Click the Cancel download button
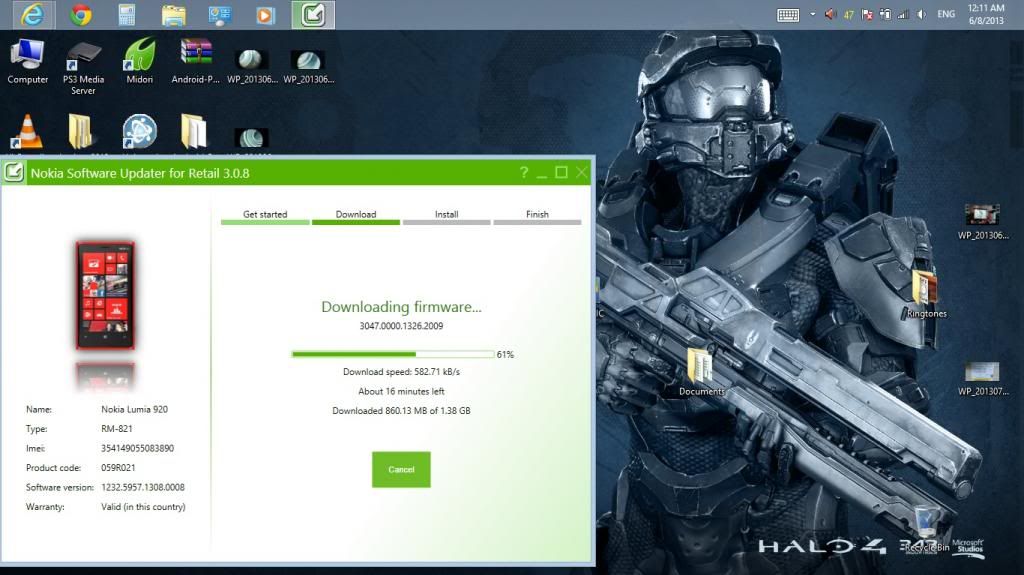 point(401,469)
